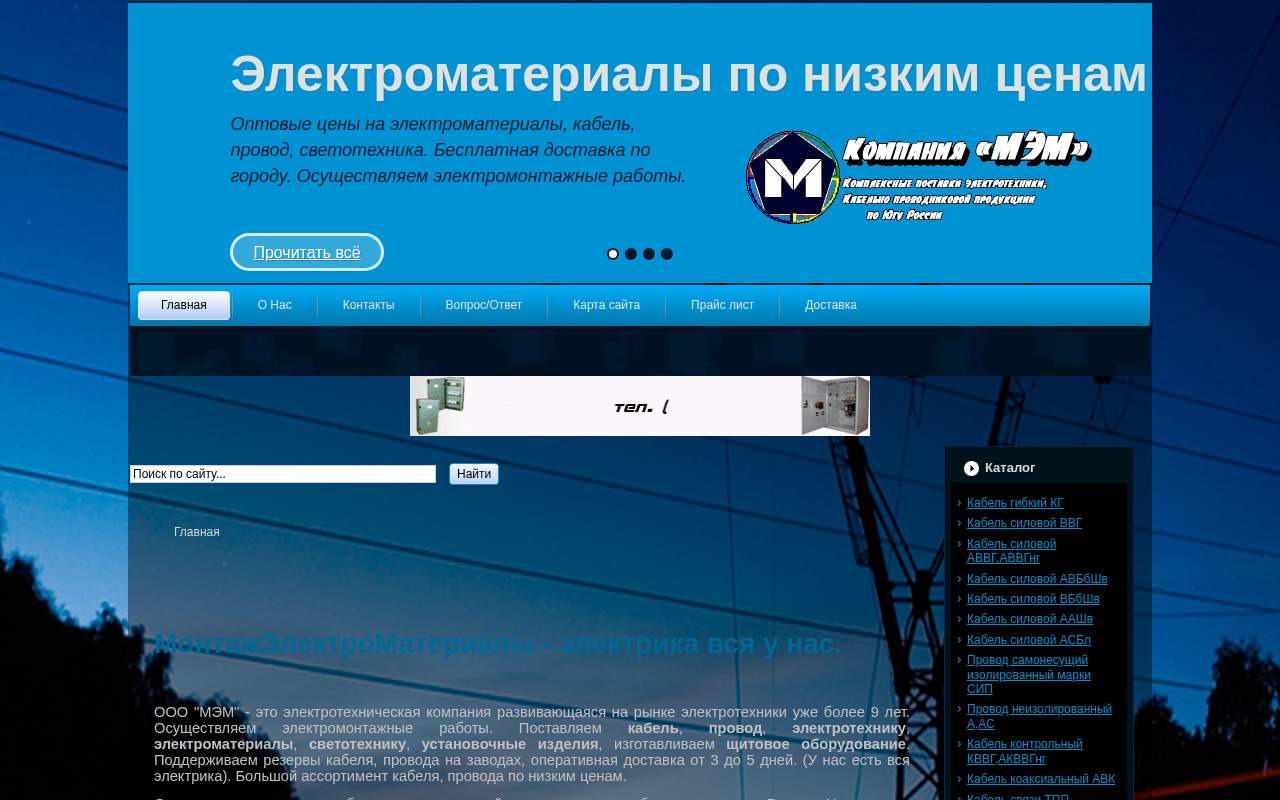The width and height of the screenshot is (1280, 800).
Task: Go to the Контакты page
Action: tap(369, 305)
